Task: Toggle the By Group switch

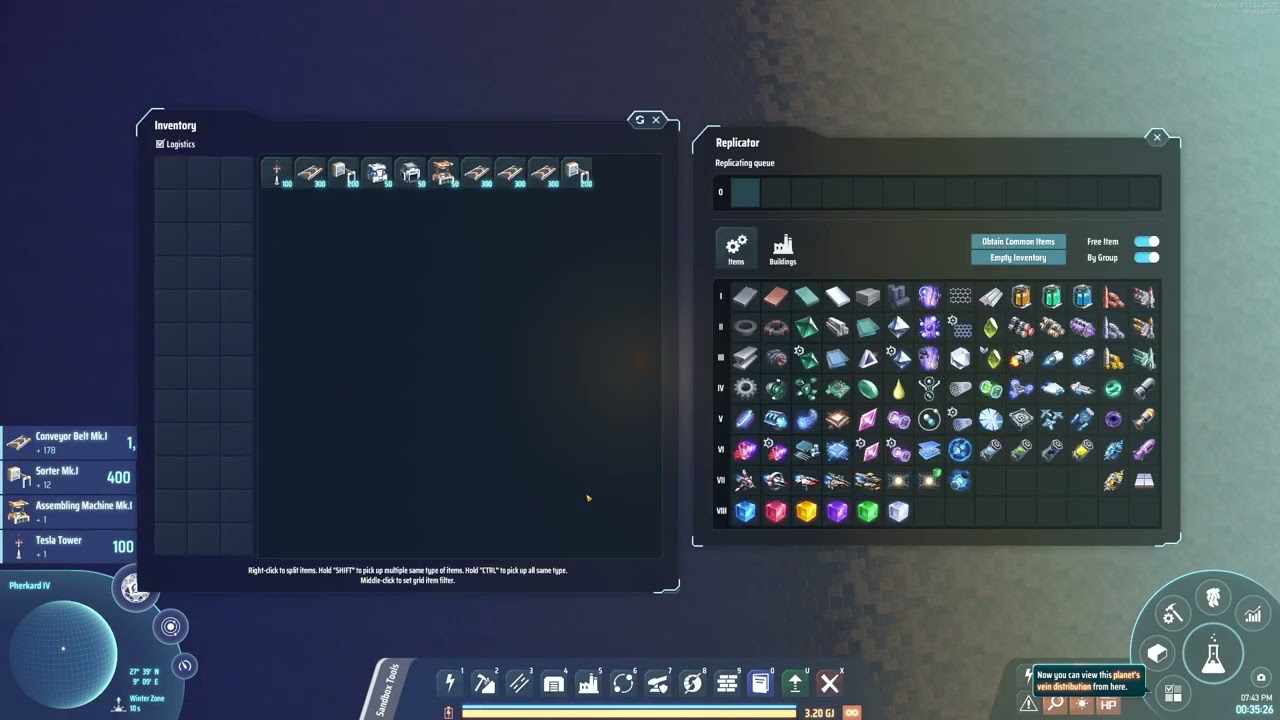Action: pos(1146,257)
